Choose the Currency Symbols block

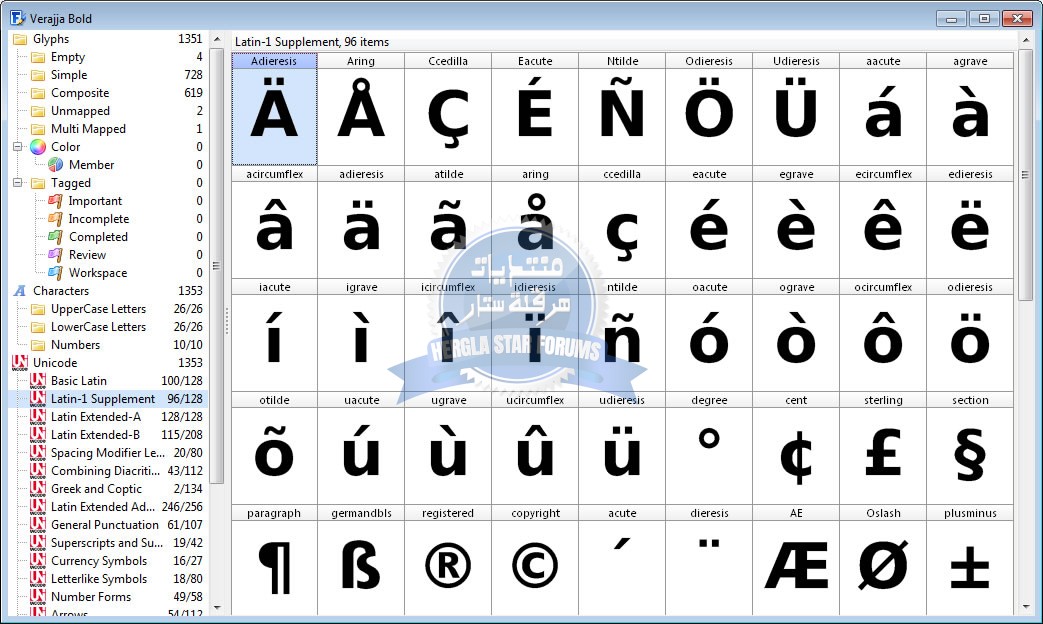[x=99, y=561]
